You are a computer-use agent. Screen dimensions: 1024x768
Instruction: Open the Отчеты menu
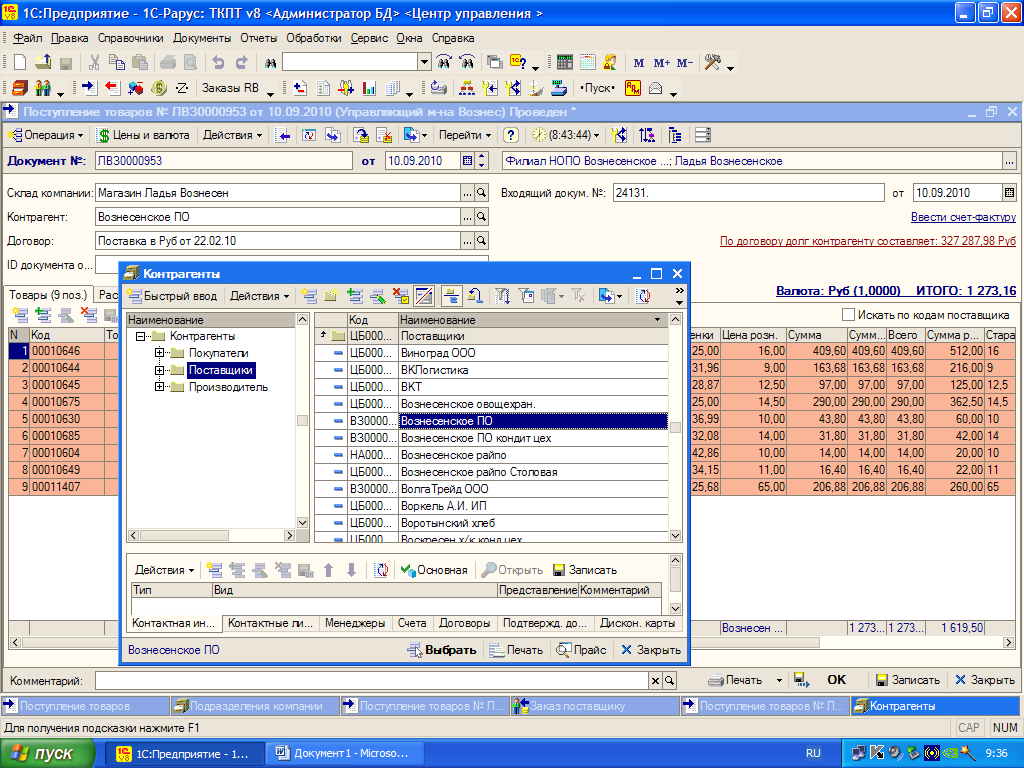(259, 38)
